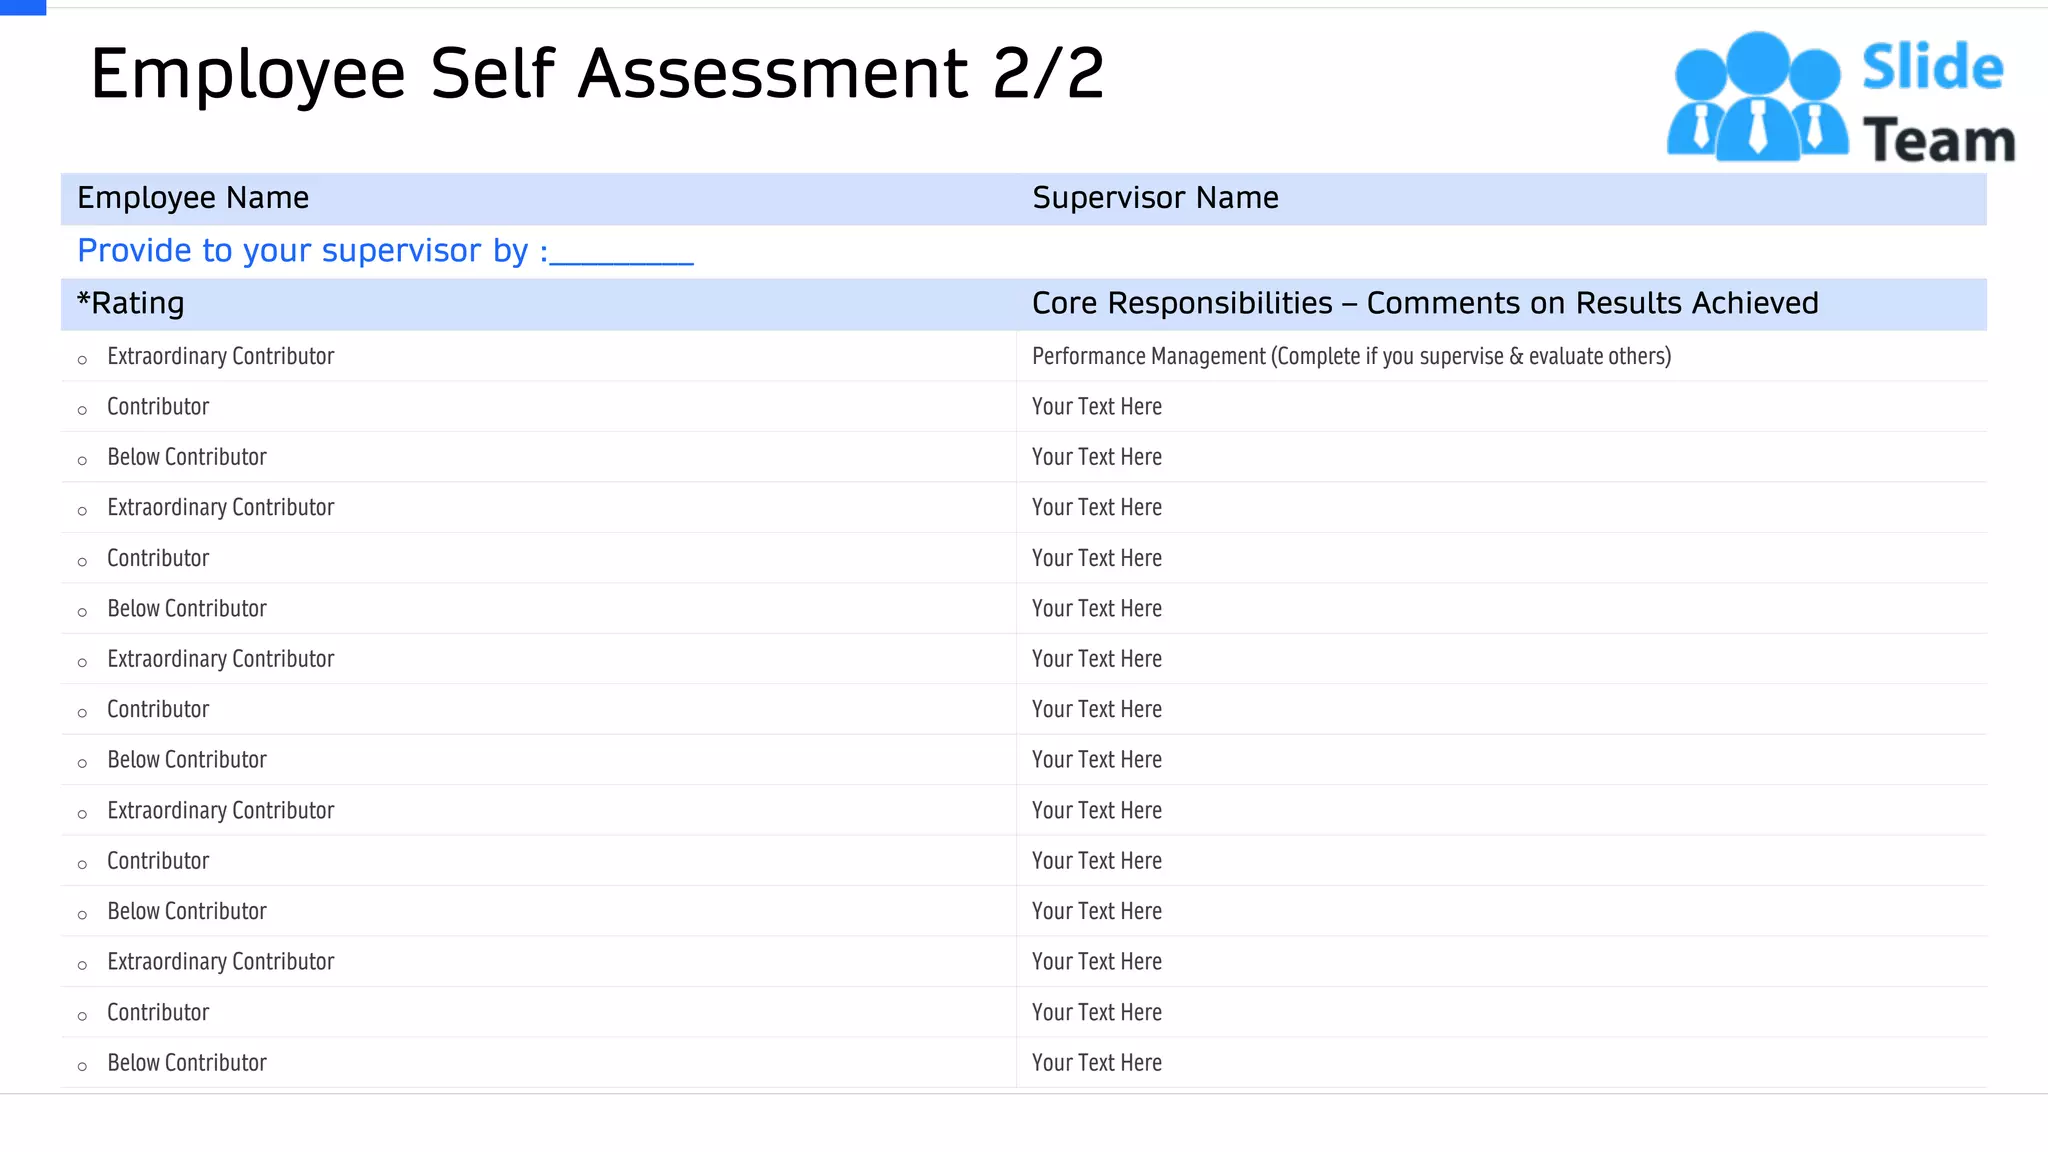Select the second 'Extraordinary Contributor' rating bullet

tap(83, 511)
